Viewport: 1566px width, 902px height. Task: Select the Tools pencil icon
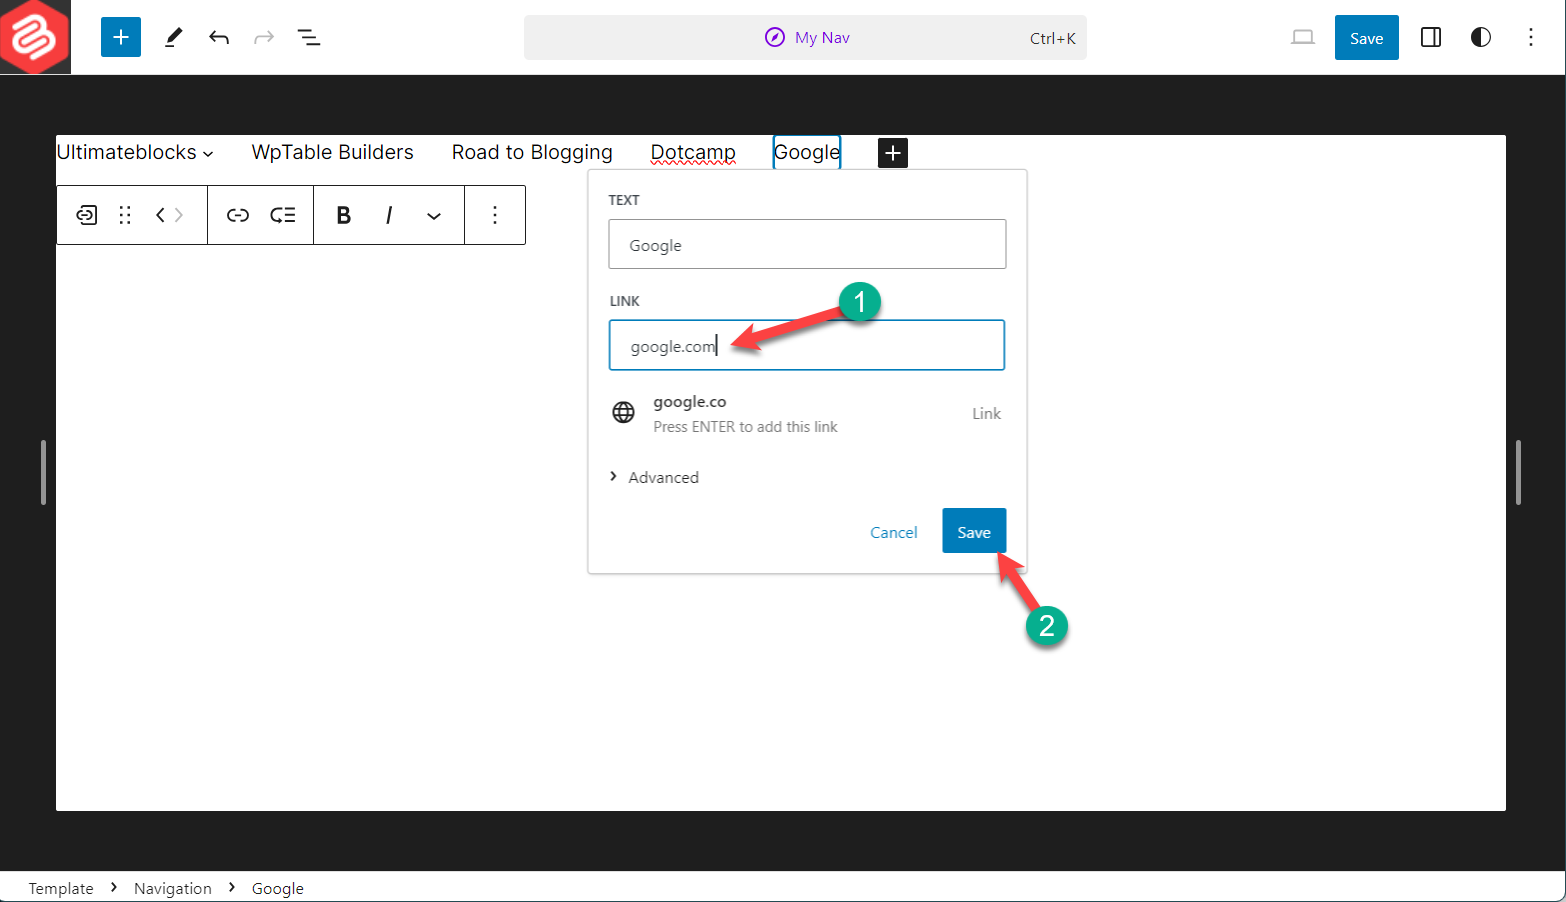point(173,37)
